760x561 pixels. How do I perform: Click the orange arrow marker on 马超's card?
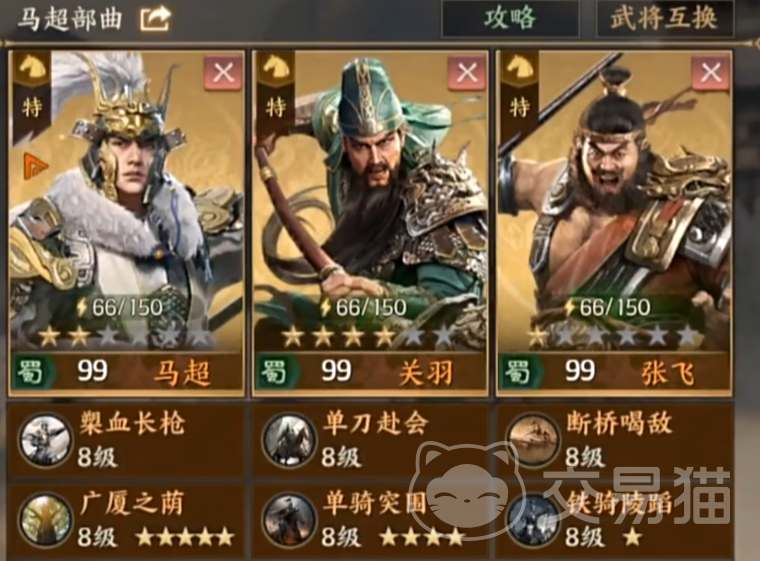click(35, 165)
